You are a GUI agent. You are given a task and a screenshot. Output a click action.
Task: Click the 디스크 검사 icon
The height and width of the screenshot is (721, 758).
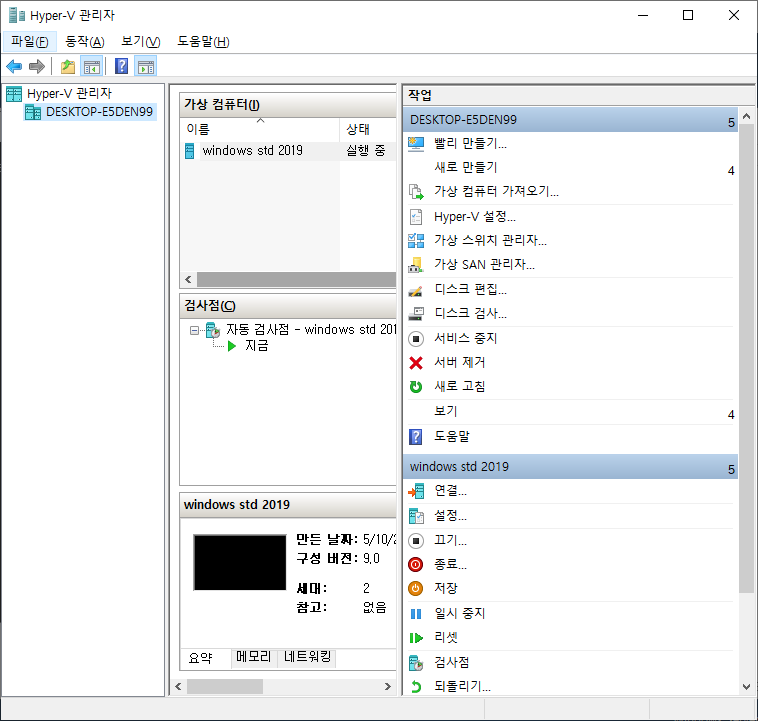tap(416, 313)
